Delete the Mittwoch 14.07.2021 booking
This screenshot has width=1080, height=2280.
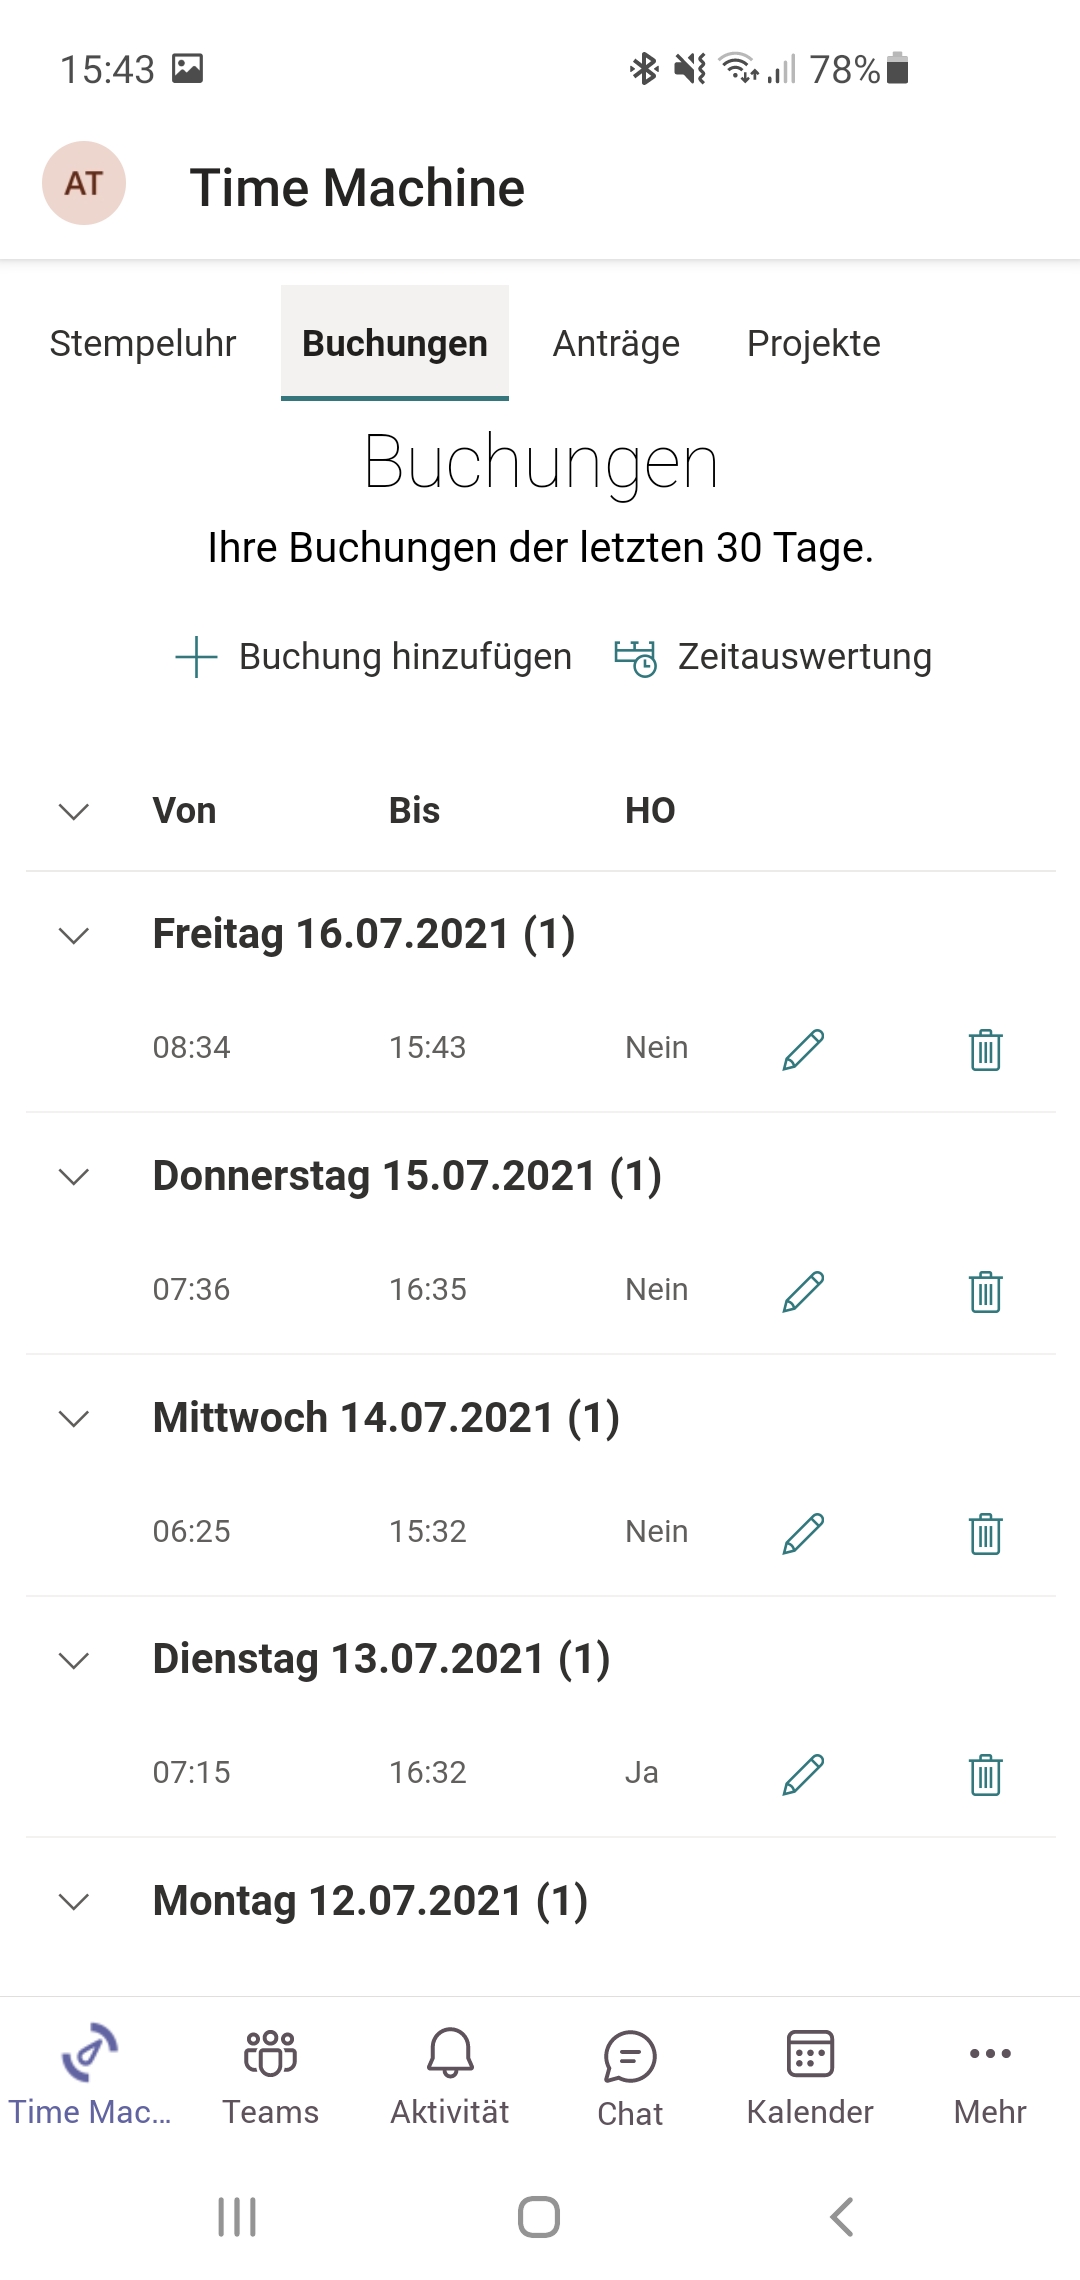coord(985,1533)
